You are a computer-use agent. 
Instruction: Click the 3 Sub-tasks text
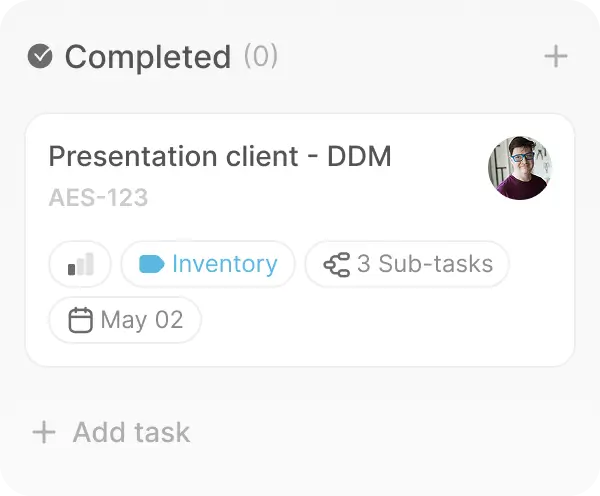pyautogui.click(x=425, y=264)
